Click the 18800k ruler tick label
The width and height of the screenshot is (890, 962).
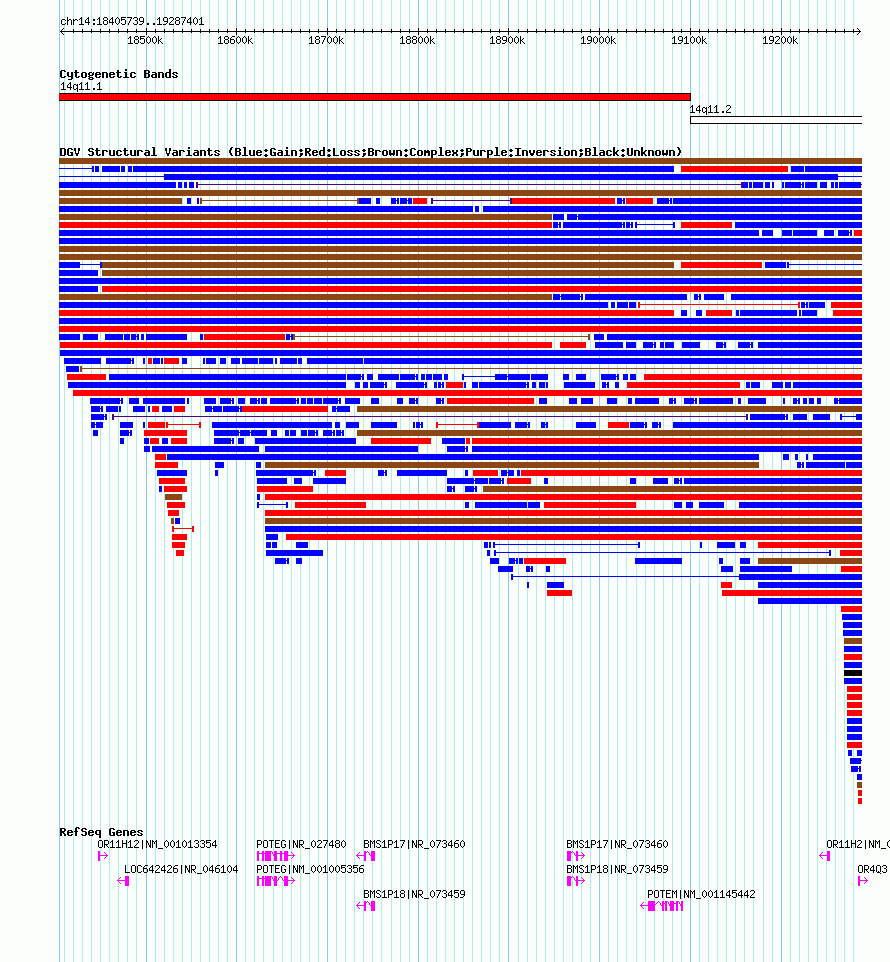[x=416, y=40]
